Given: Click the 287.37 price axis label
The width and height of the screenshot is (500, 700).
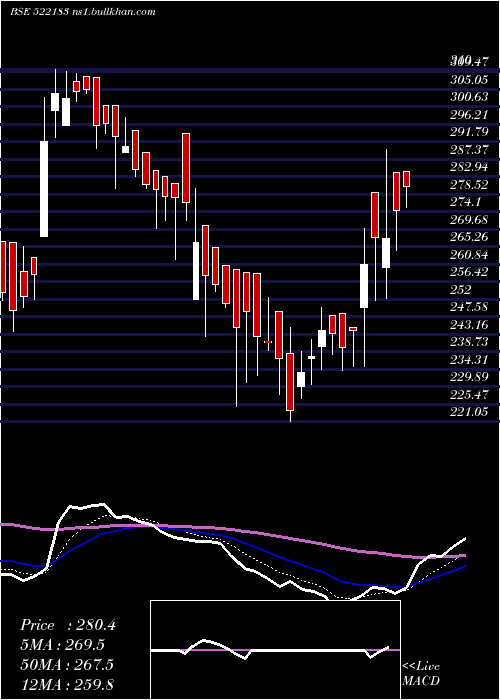Looking at the screenshot, I should click(468, 150).
